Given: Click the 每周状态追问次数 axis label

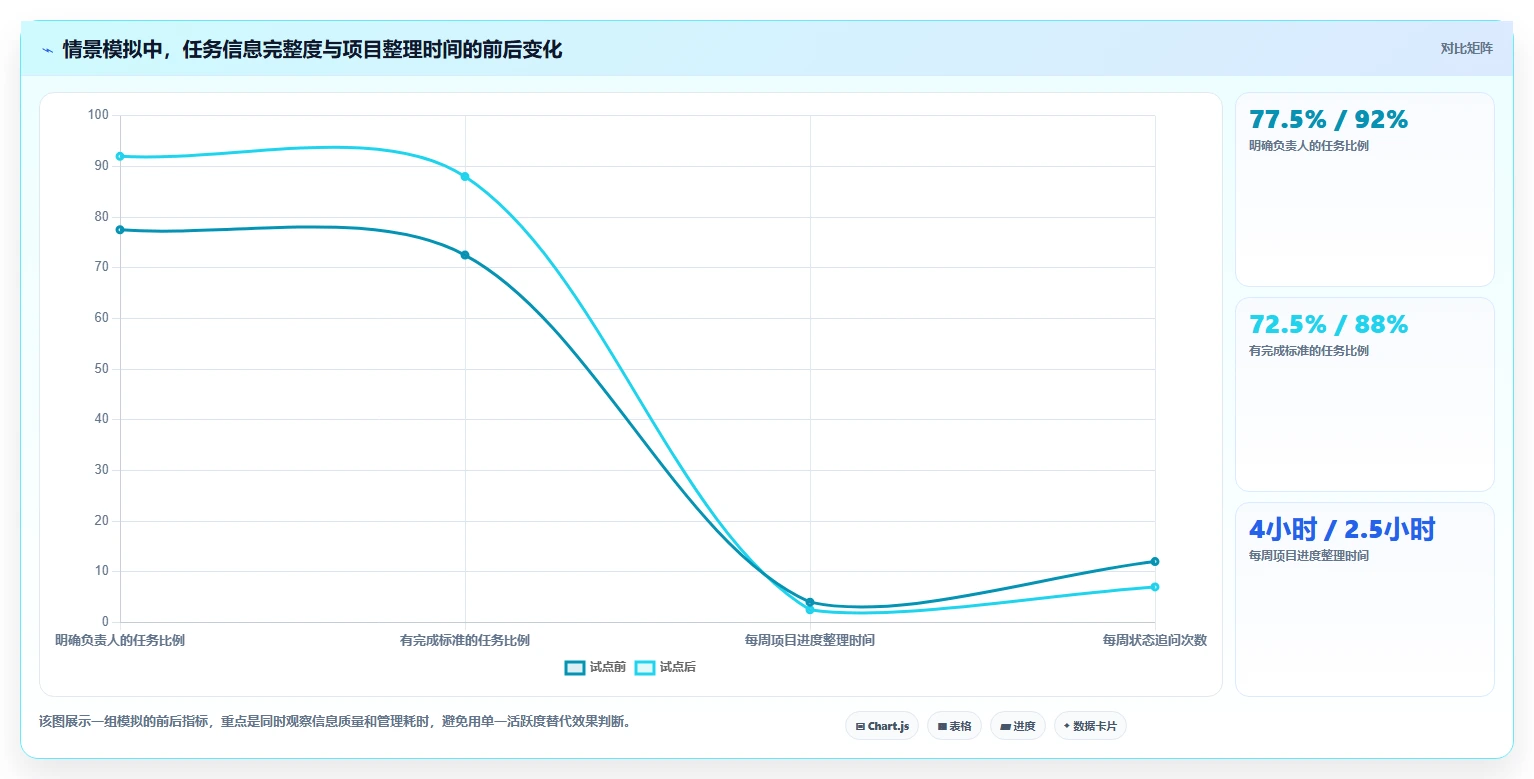Looking at the screenshot, I should (1155, 640).
